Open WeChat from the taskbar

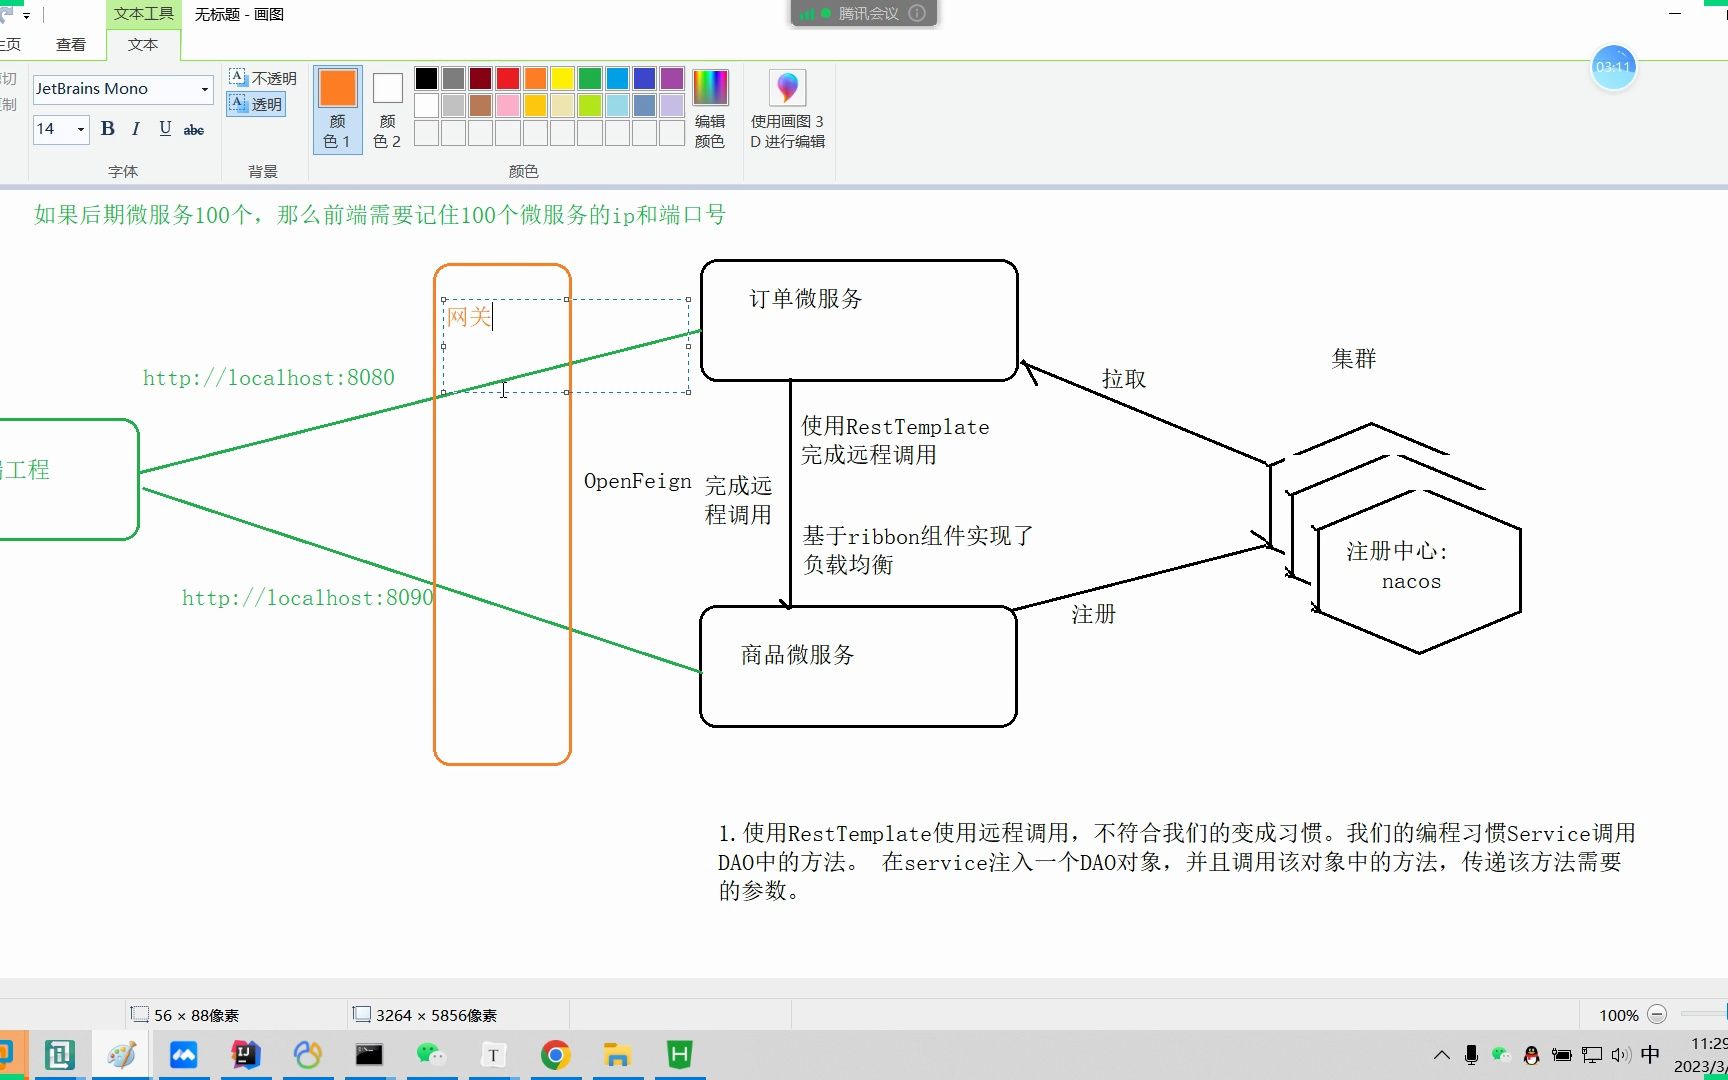pos(431,1055)
